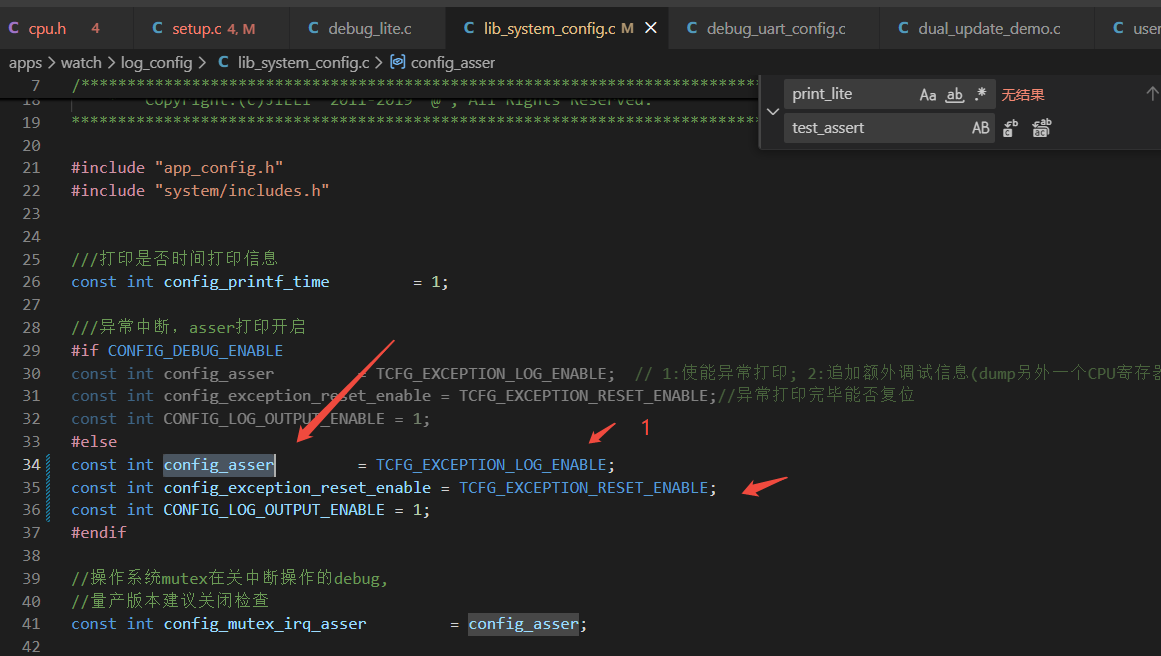The width and height of the screenshot is (1161, 656).
Task: Open the apps breadcrumb folder
Action: click(x=25, y=63)
